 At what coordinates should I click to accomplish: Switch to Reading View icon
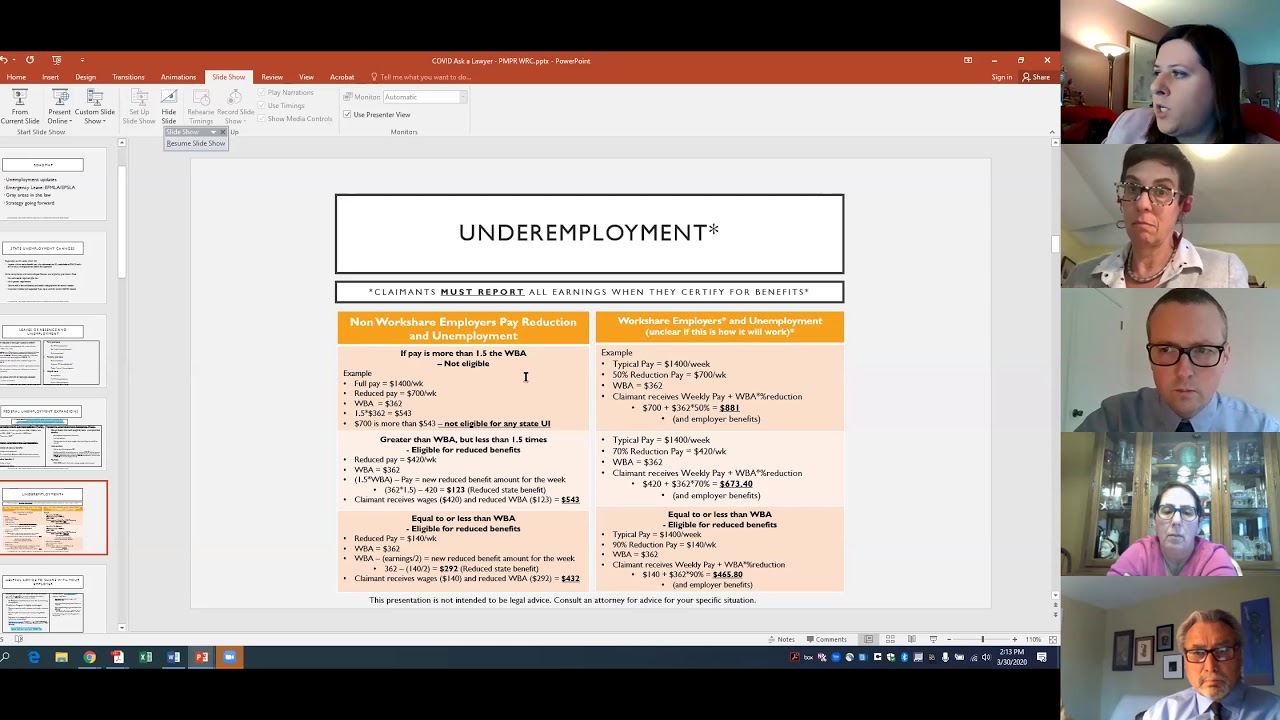(911, 639)
